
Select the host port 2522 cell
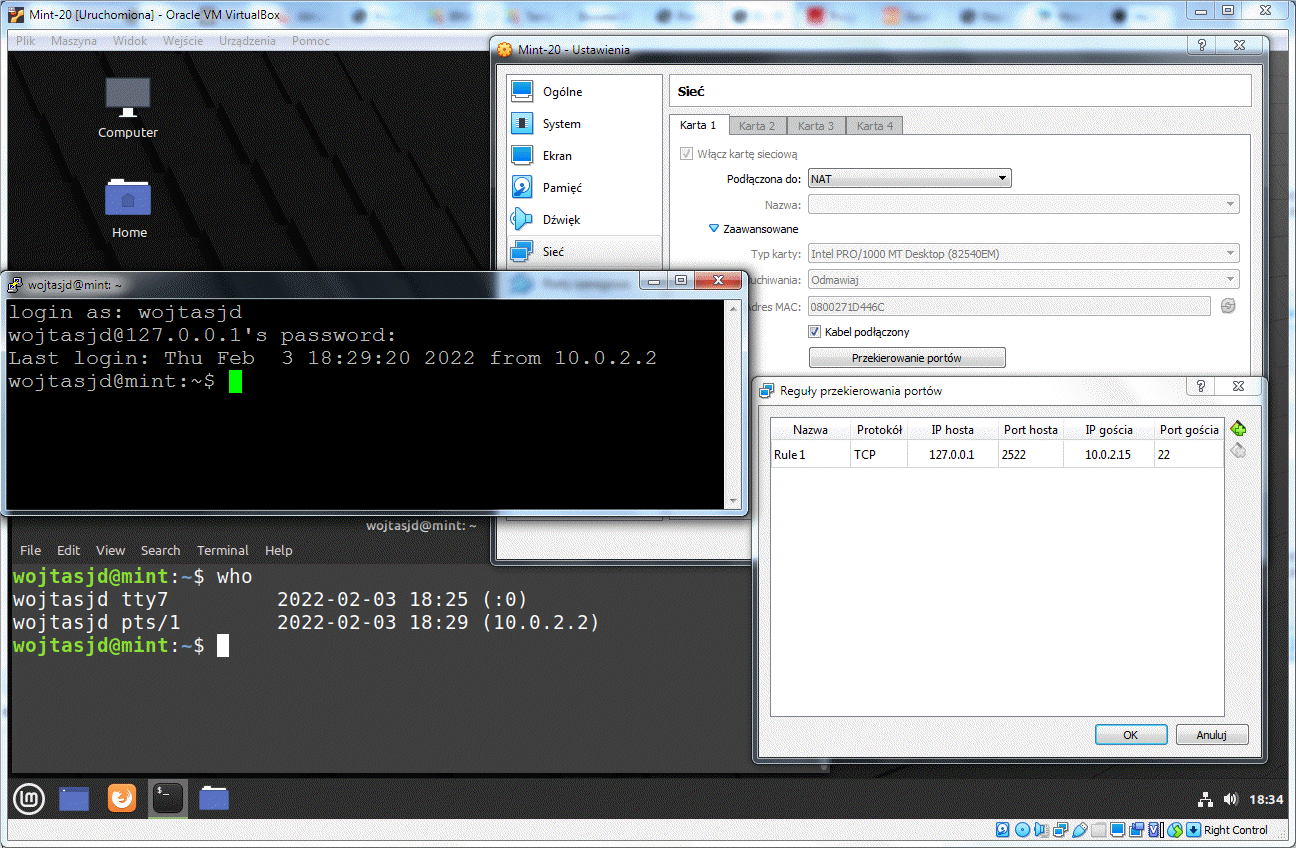point(1031,455)
